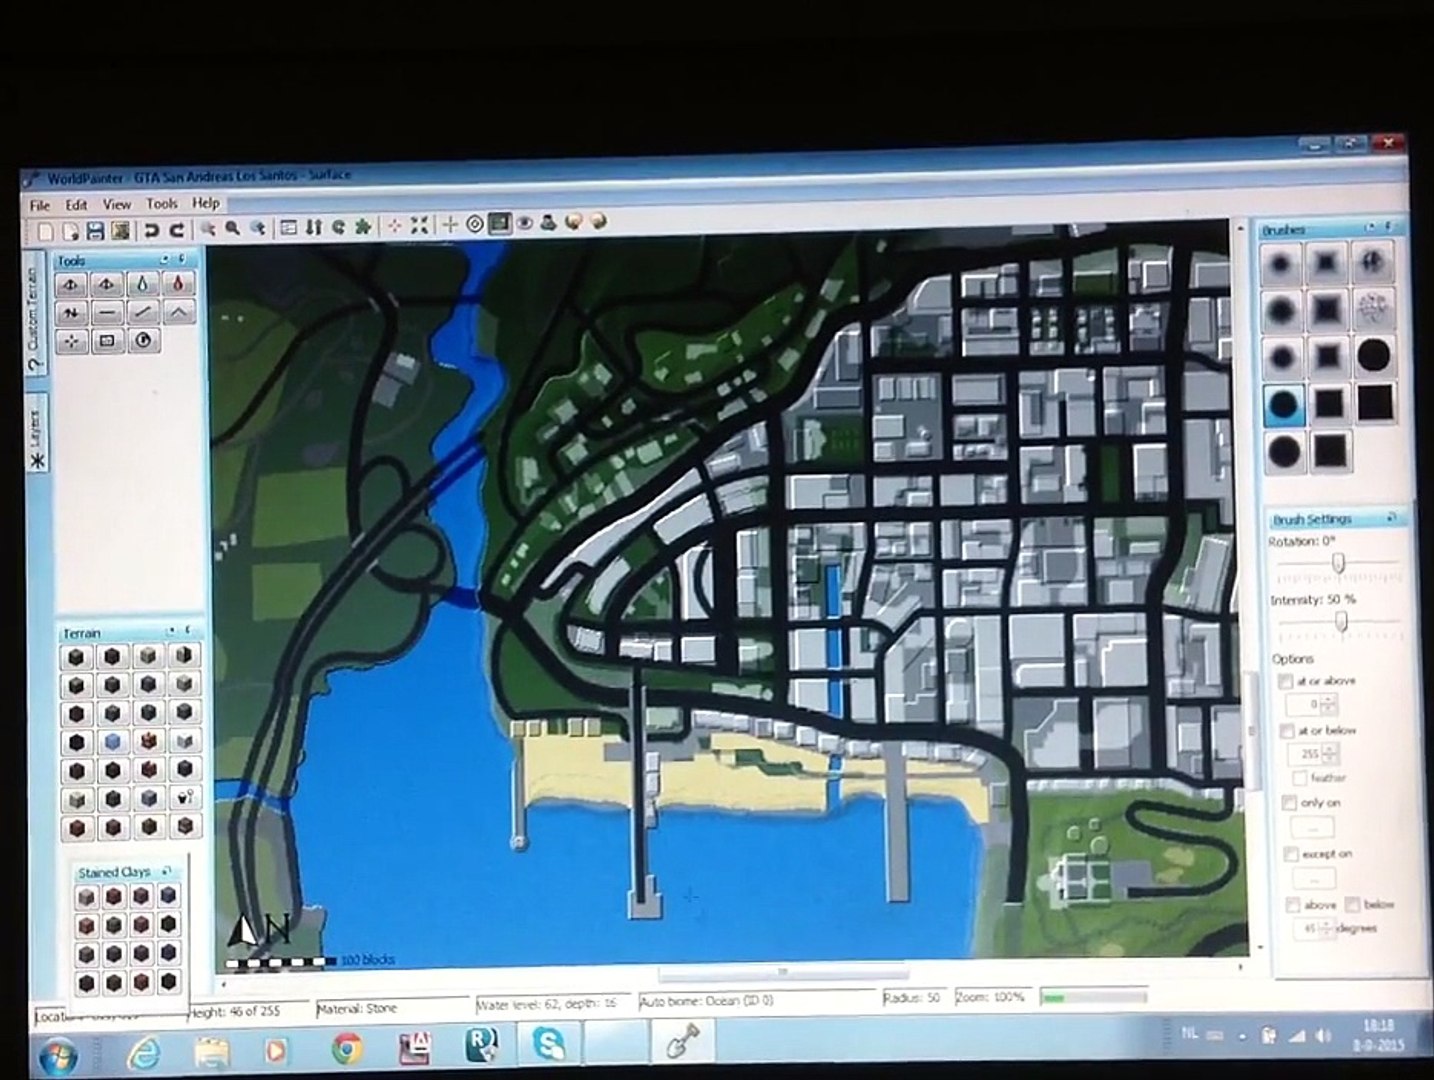
Task: Select the solid black circle brush
Action: click(x=1374, y=355)
